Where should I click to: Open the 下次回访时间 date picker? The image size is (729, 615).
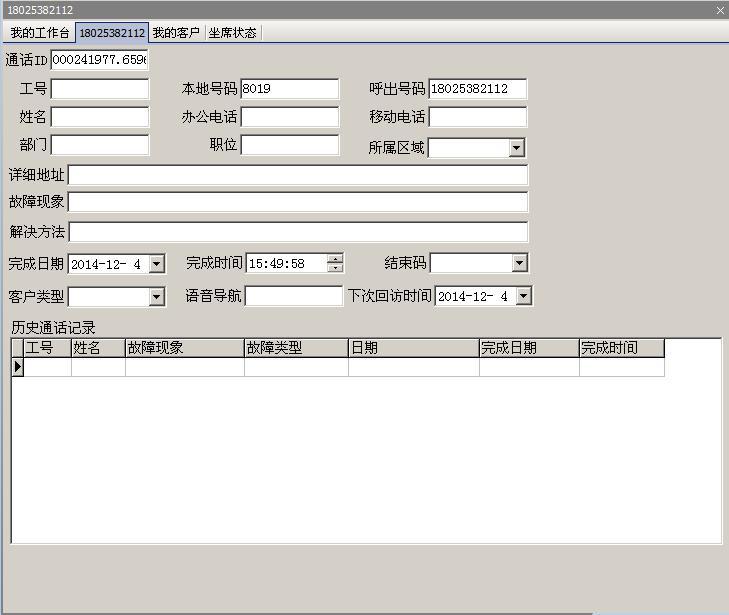click(523, 296)
